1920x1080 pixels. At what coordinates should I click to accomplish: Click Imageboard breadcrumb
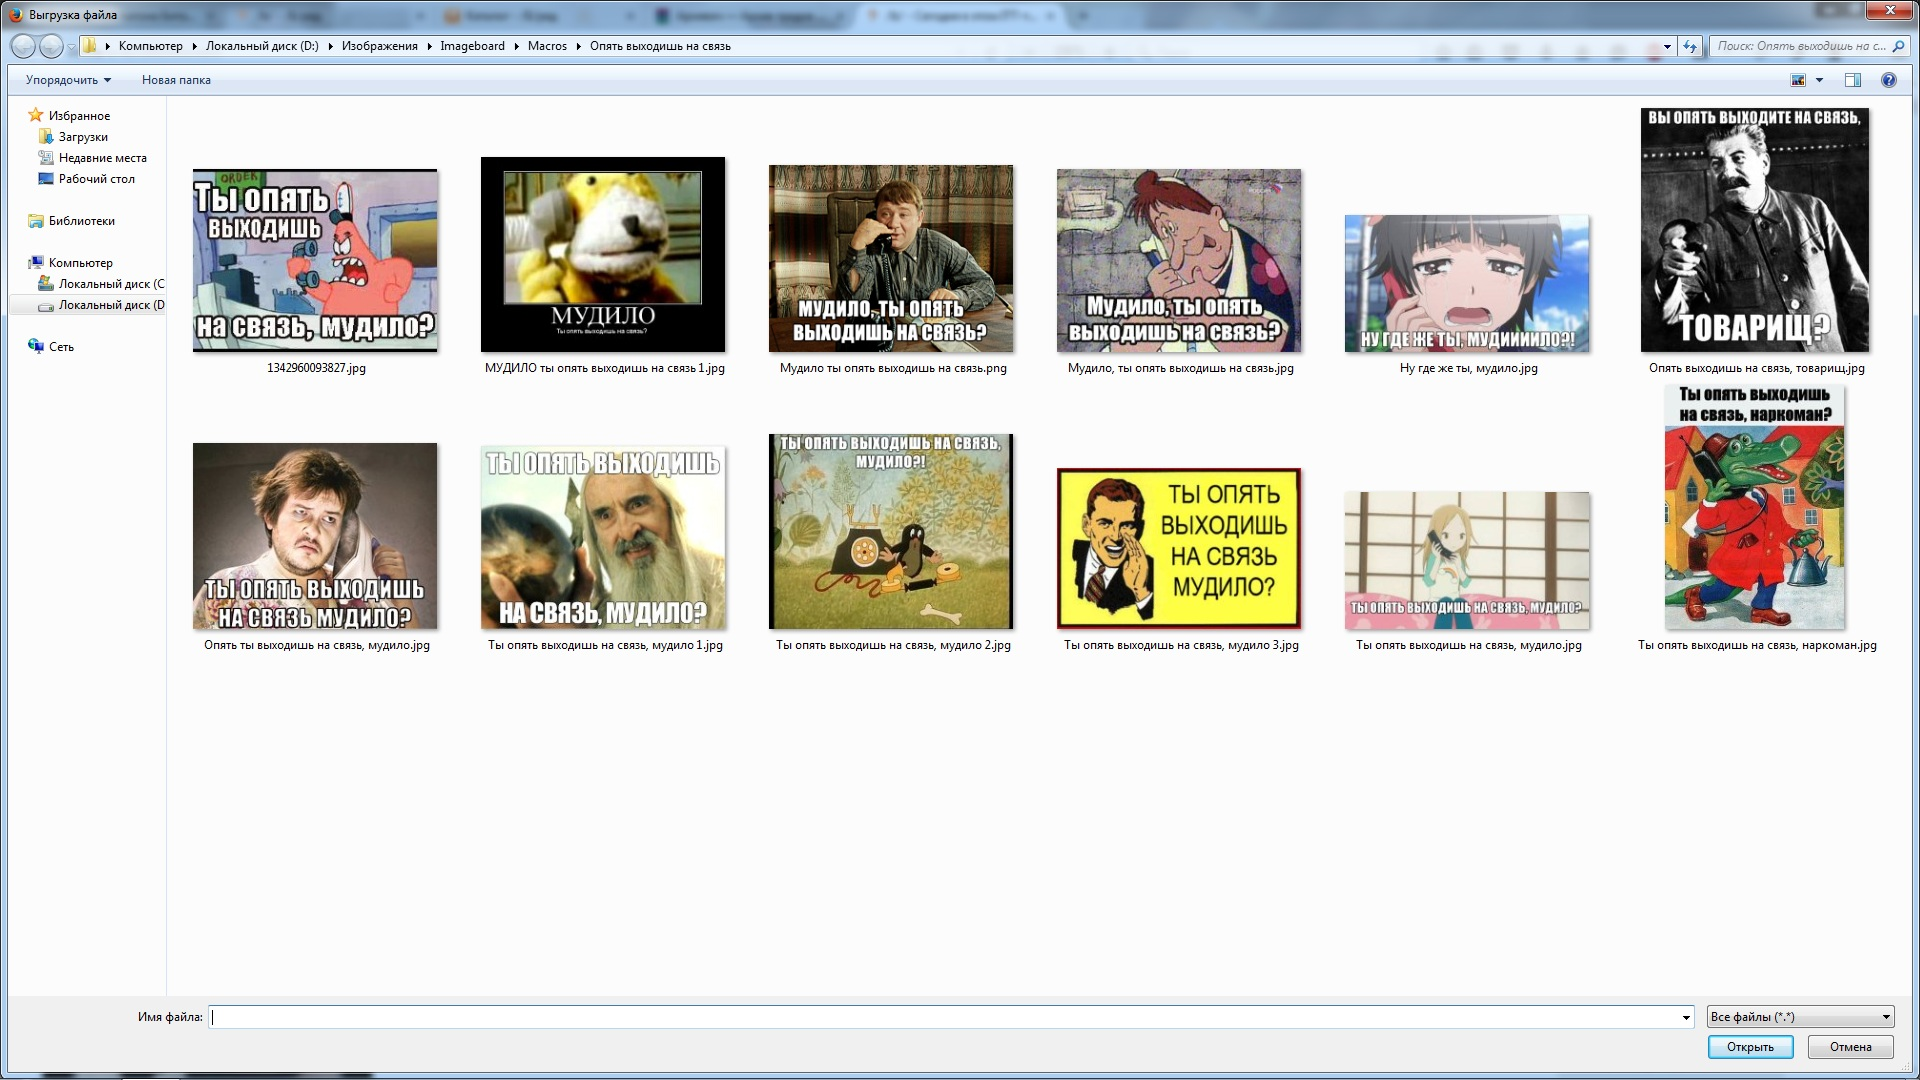coord(472,46)
